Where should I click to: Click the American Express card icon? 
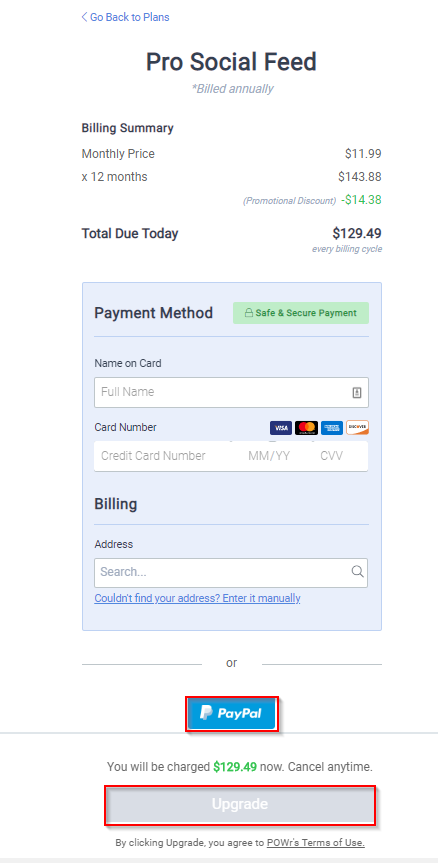(332, 428)
